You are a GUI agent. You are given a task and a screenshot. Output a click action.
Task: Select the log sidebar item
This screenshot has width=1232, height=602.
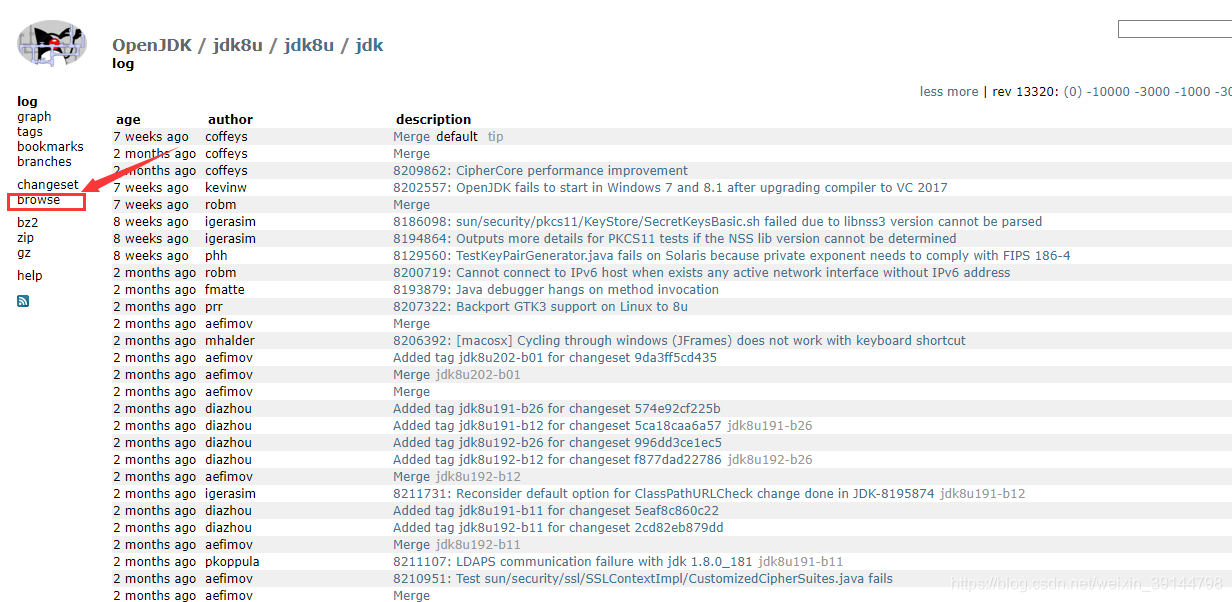coord(27,102)
